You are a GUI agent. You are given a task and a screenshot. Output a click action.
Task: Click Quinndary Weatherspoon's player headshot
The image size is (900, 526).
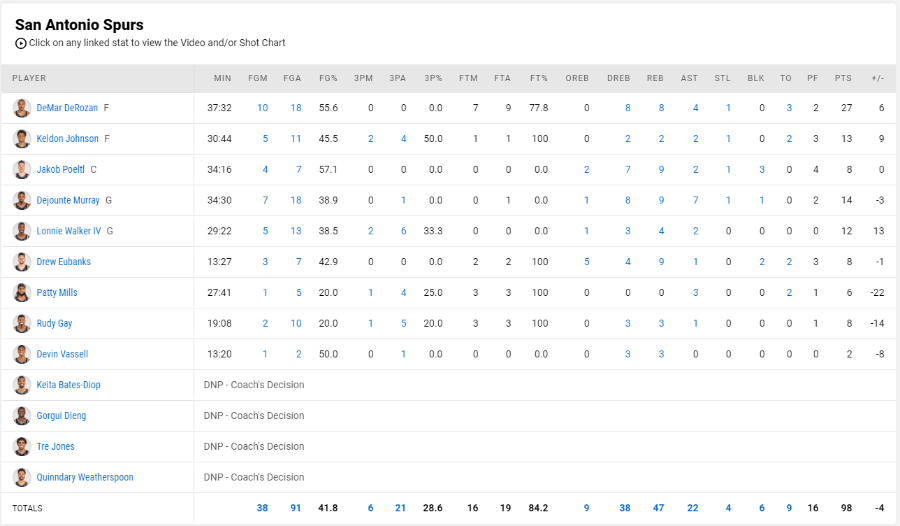(x=22, y=477)
